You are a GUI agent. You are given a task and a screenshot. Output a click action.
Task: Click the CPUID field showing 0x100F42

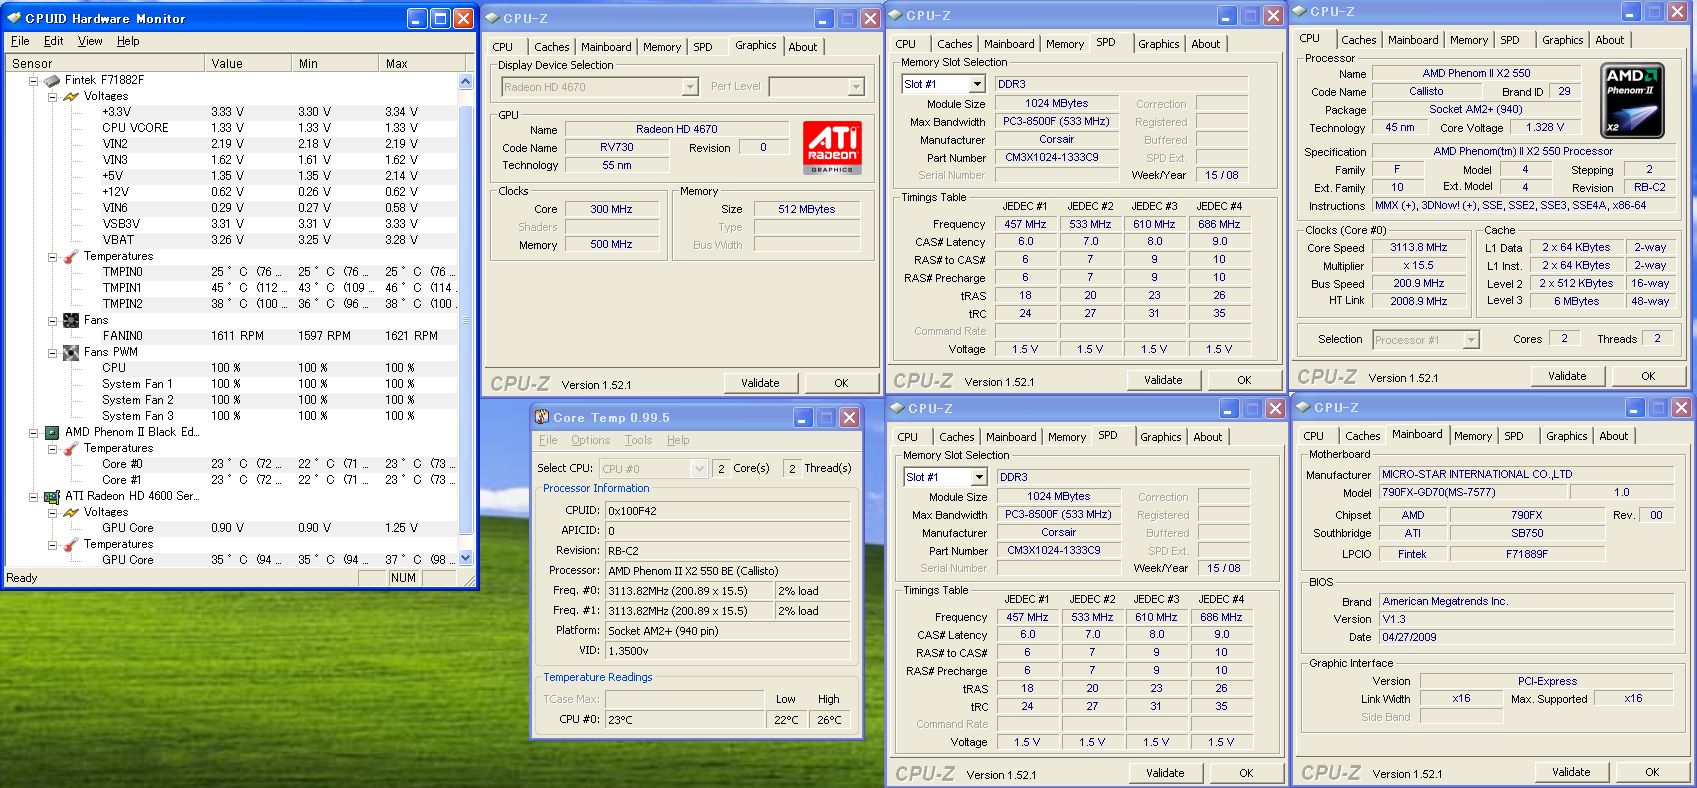tap(728, 511)
